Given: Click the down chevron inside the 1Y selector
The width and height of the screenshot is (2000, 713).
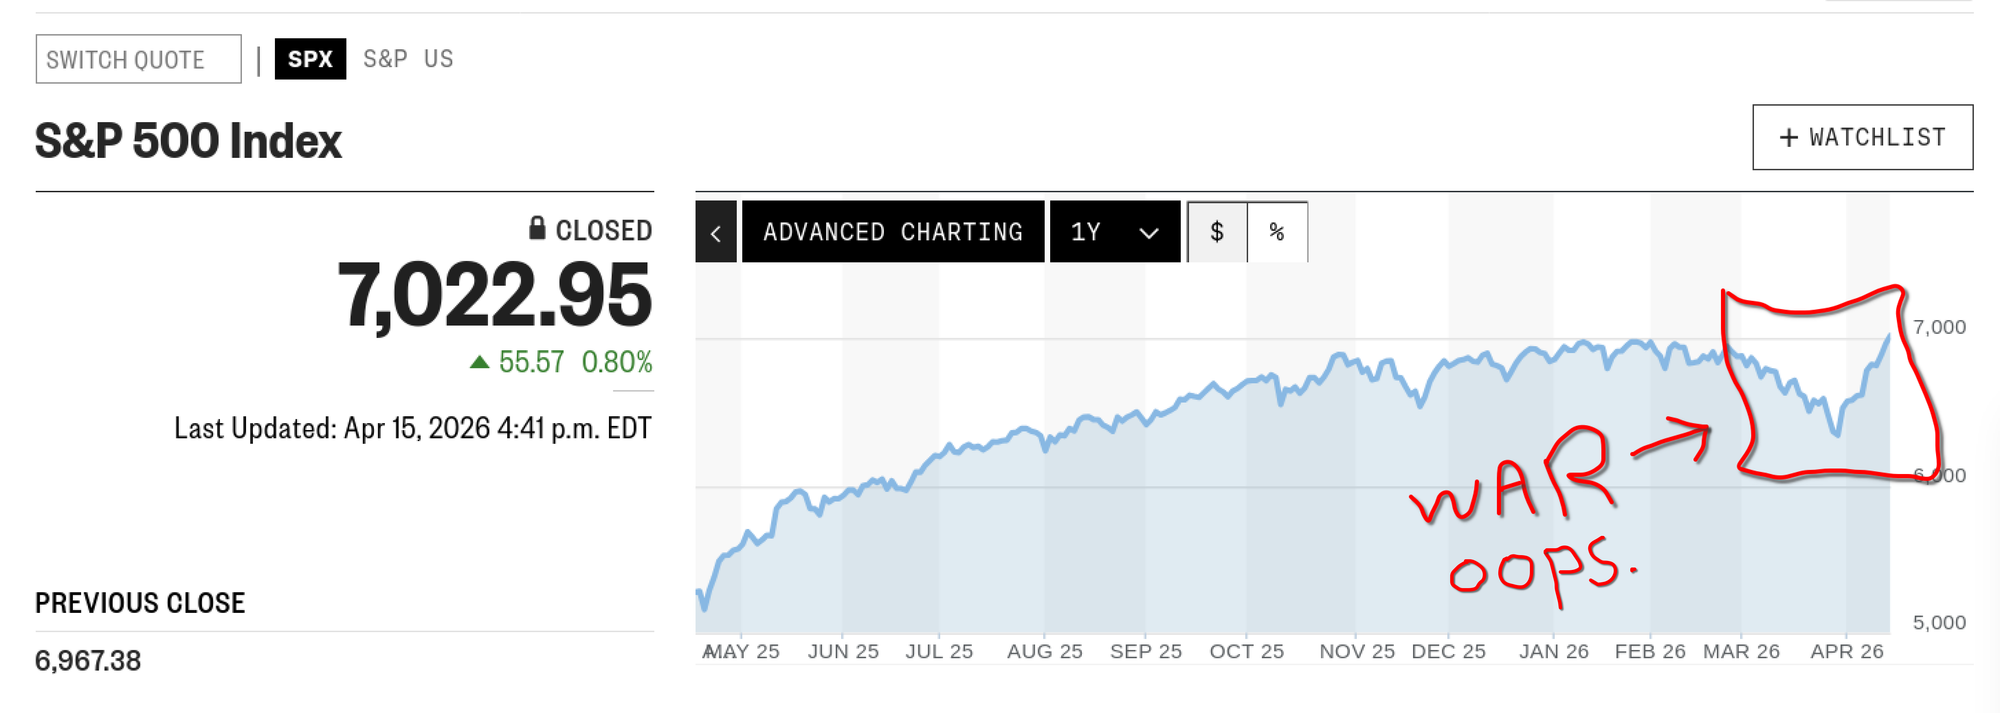Looking at the screenshot, I should coord(1147,231).
